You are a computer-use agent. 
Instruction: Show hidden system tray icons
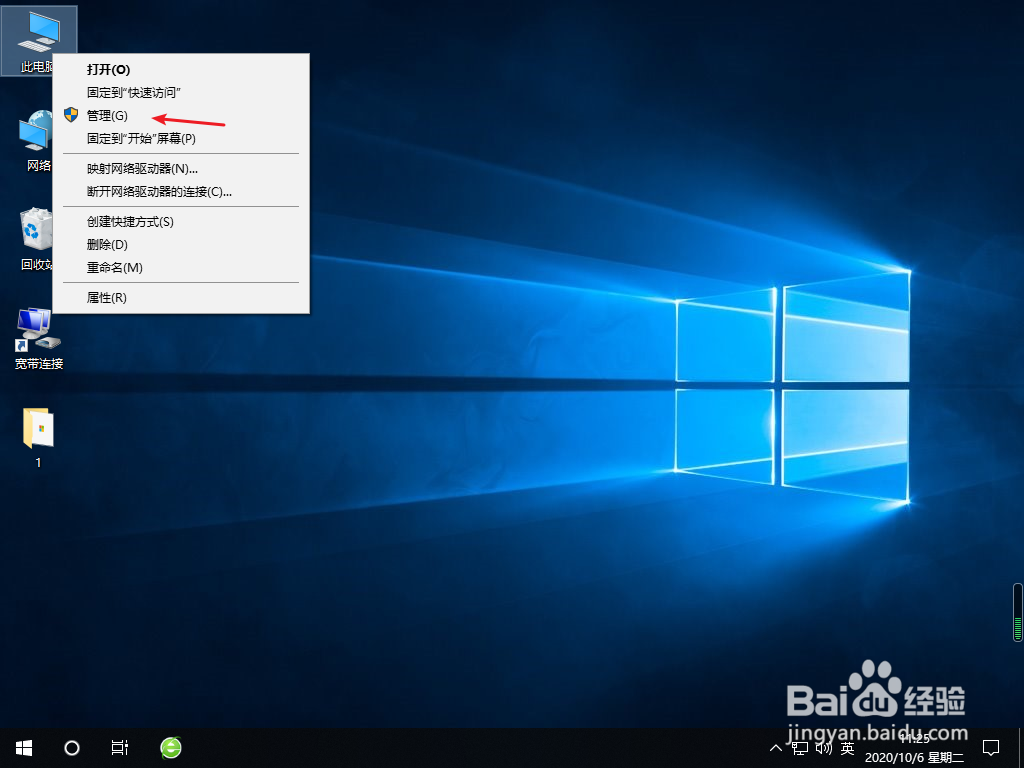tap(776, 748)
